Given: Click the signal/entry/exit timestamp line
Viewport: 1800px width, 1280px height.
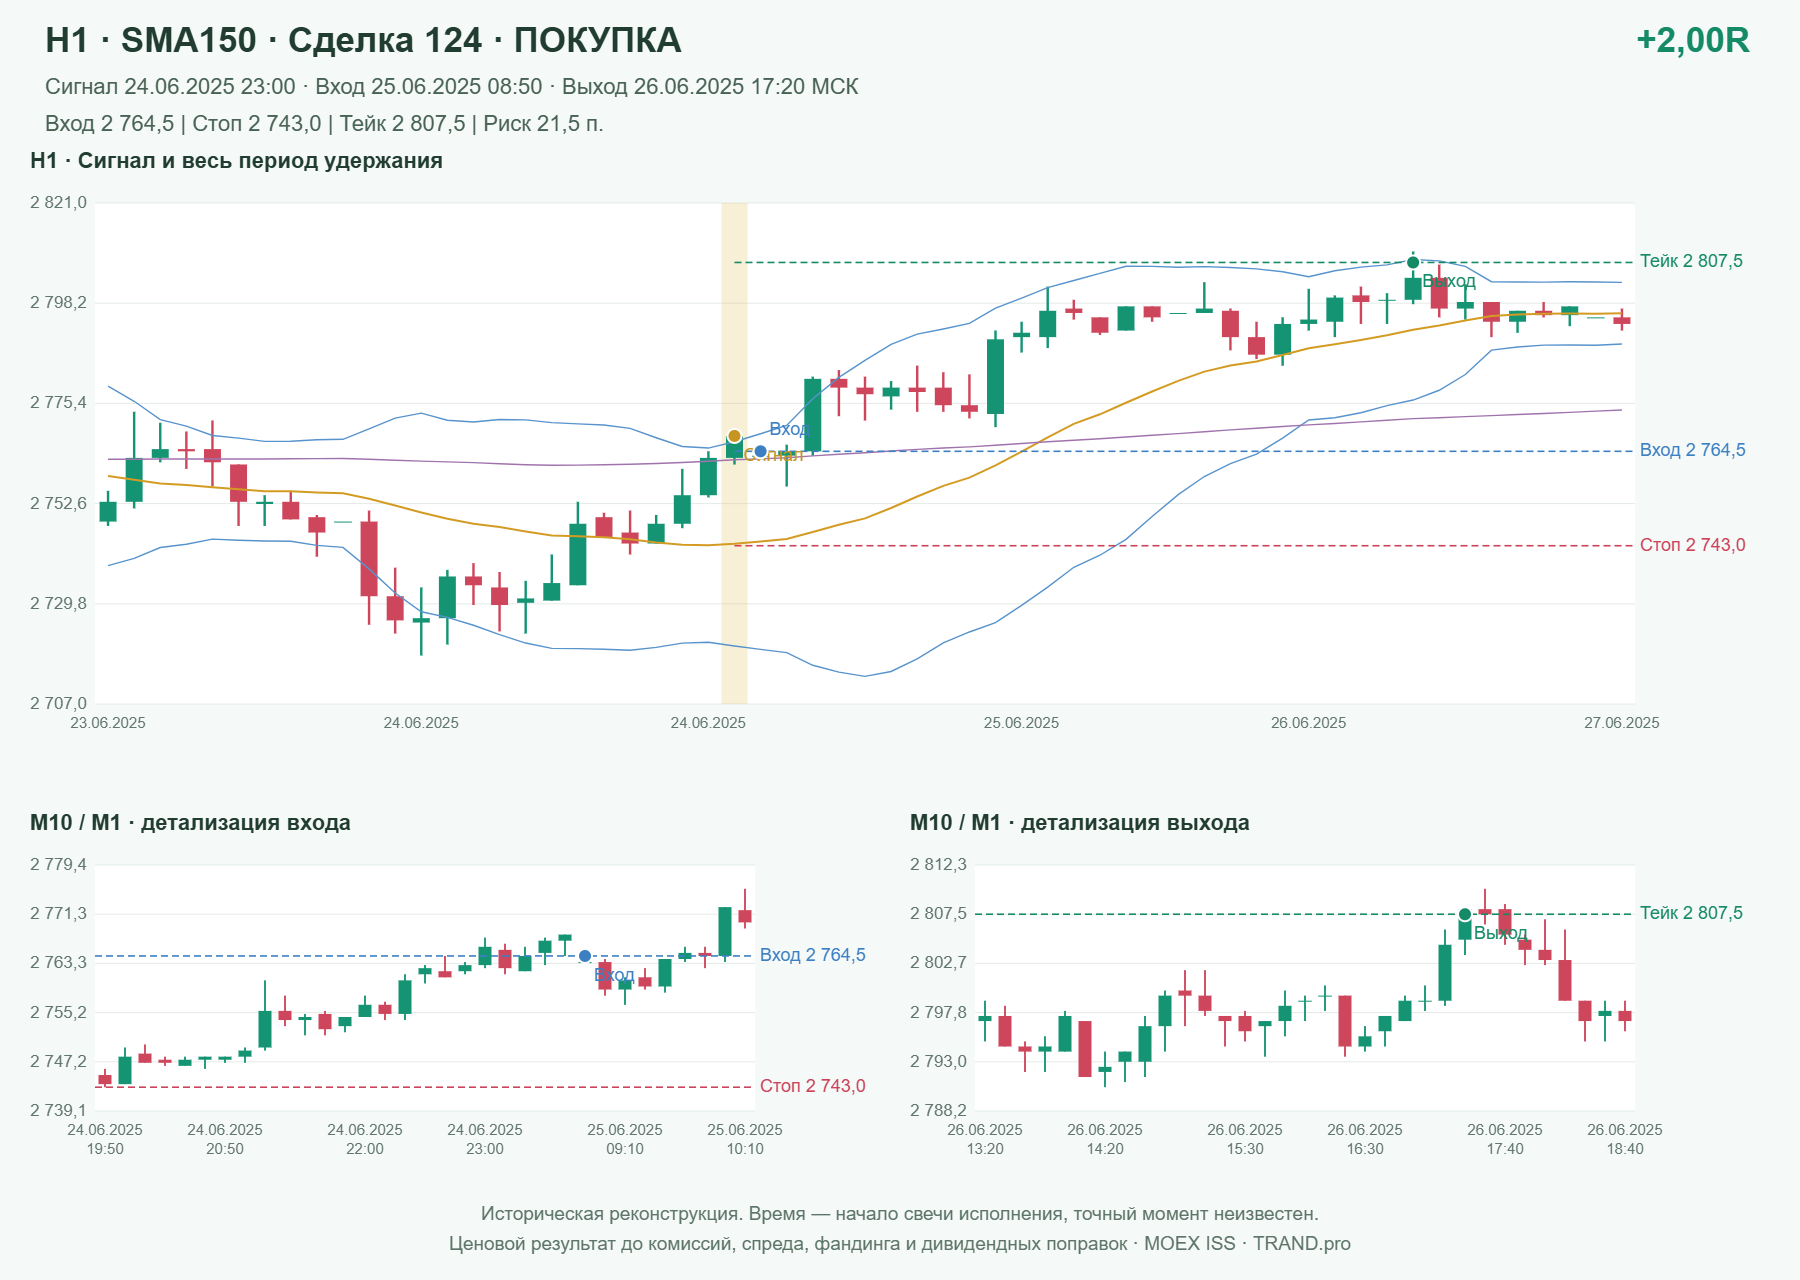Looking at the screenshot, I should coord(452,87).
